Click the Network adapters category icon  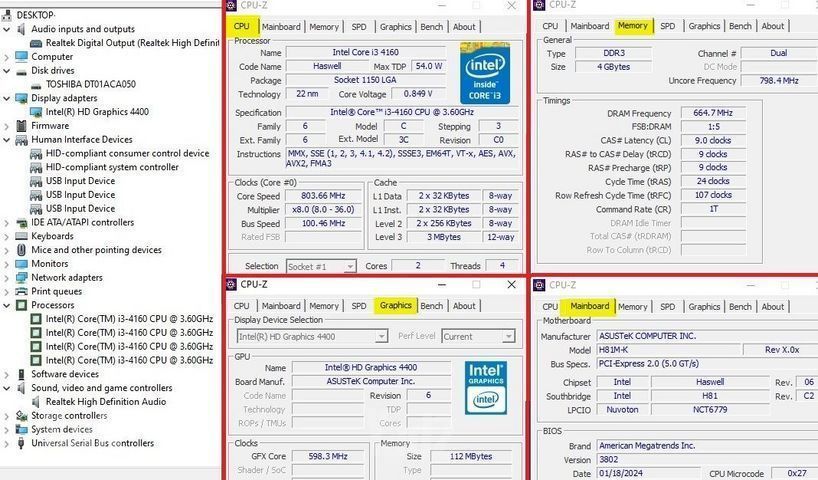point(21,278)
